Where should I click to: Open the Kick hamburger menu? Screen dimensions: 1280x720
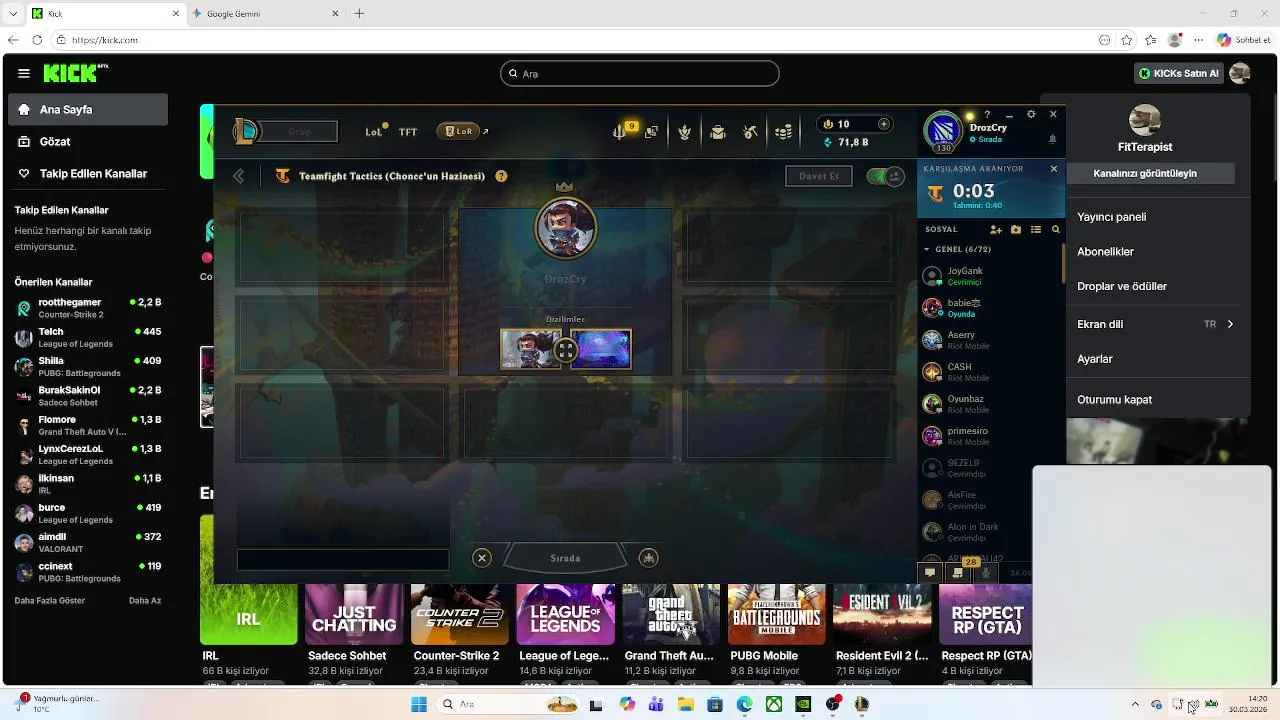tap(23, 73)
